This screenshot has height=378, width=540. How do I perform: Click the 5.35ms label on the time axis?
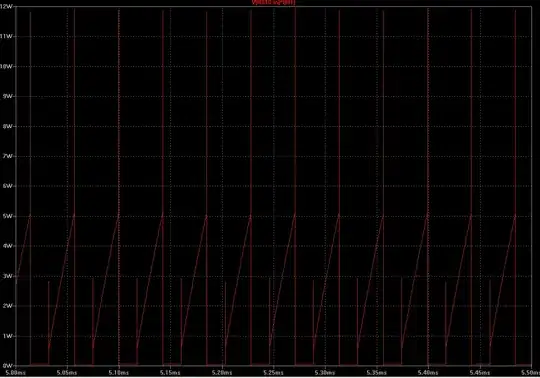click(x=376, y=373)
